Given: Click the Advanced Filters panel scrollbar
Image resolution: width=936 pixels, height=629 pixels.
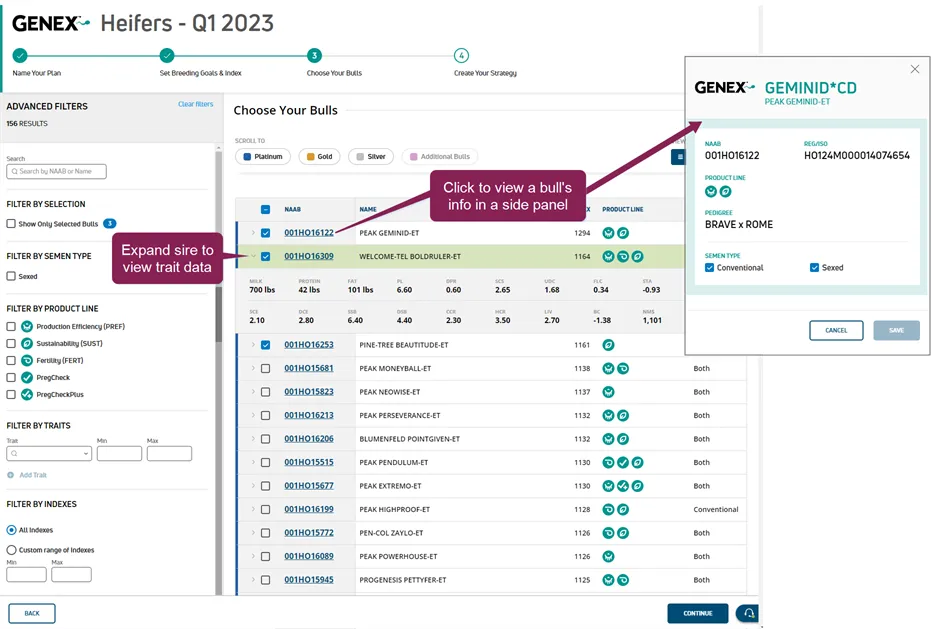Looking at the screenshot, I should click(218, 369).
